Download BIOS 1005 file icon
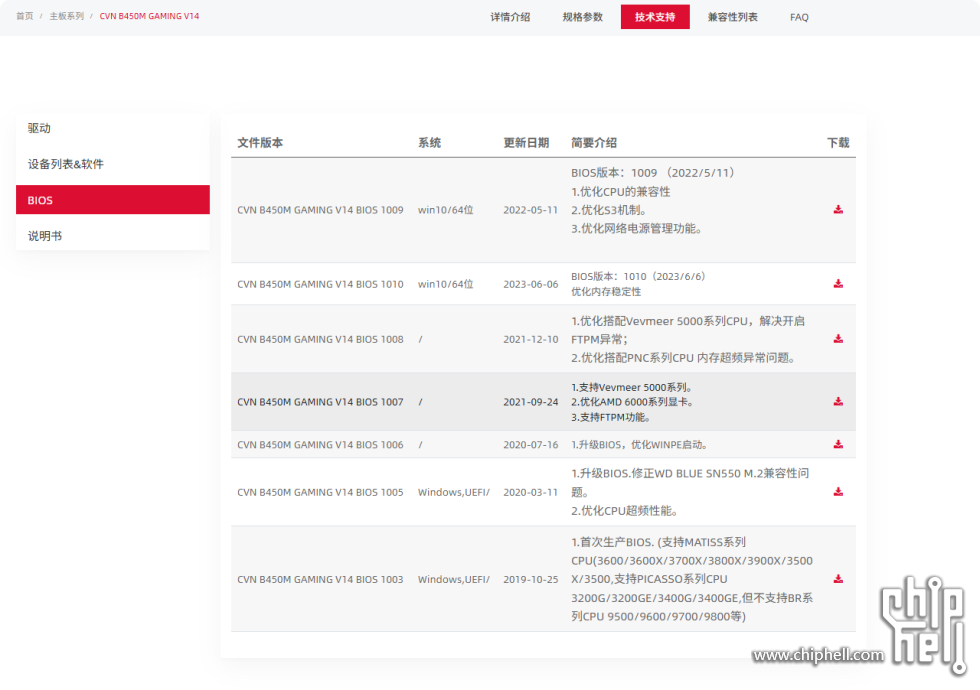Image resolution: width=980 pixels, height=690 pixels. point(838,492)
